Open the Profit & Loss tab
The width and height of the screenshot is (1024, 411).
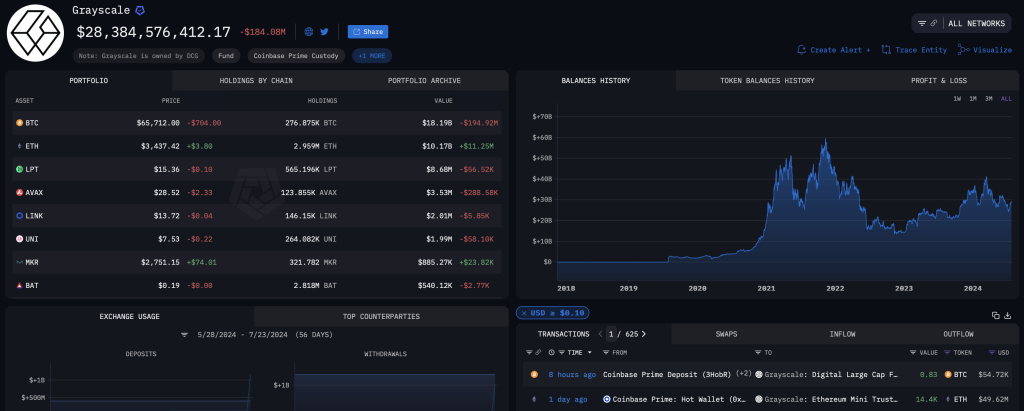click(x=939, y=80)
